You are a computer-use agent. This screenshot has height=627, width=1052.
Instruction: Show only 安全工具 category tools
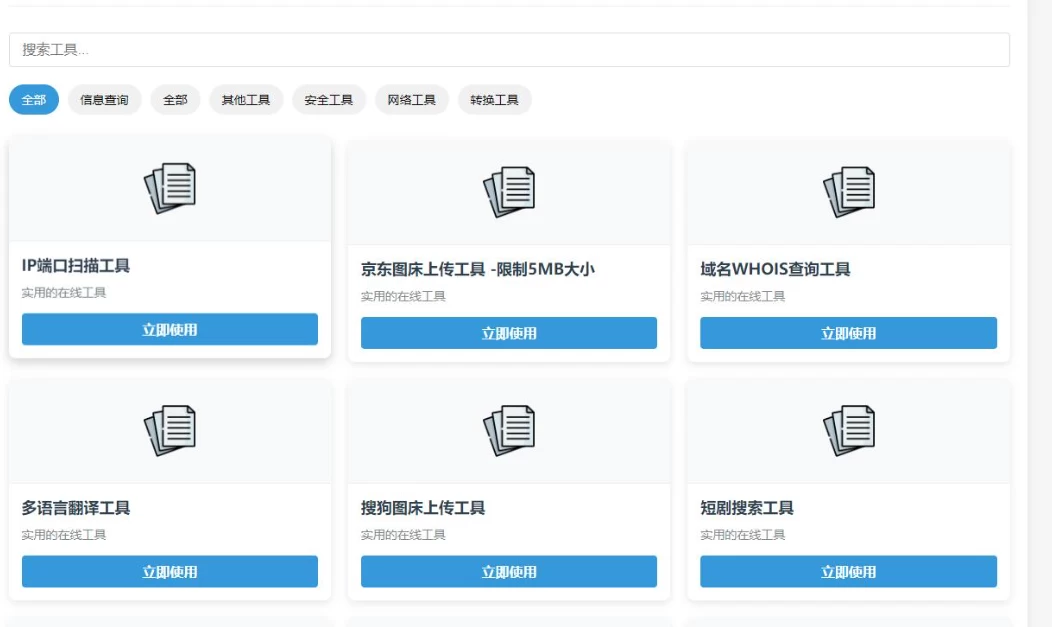[329, 100]
